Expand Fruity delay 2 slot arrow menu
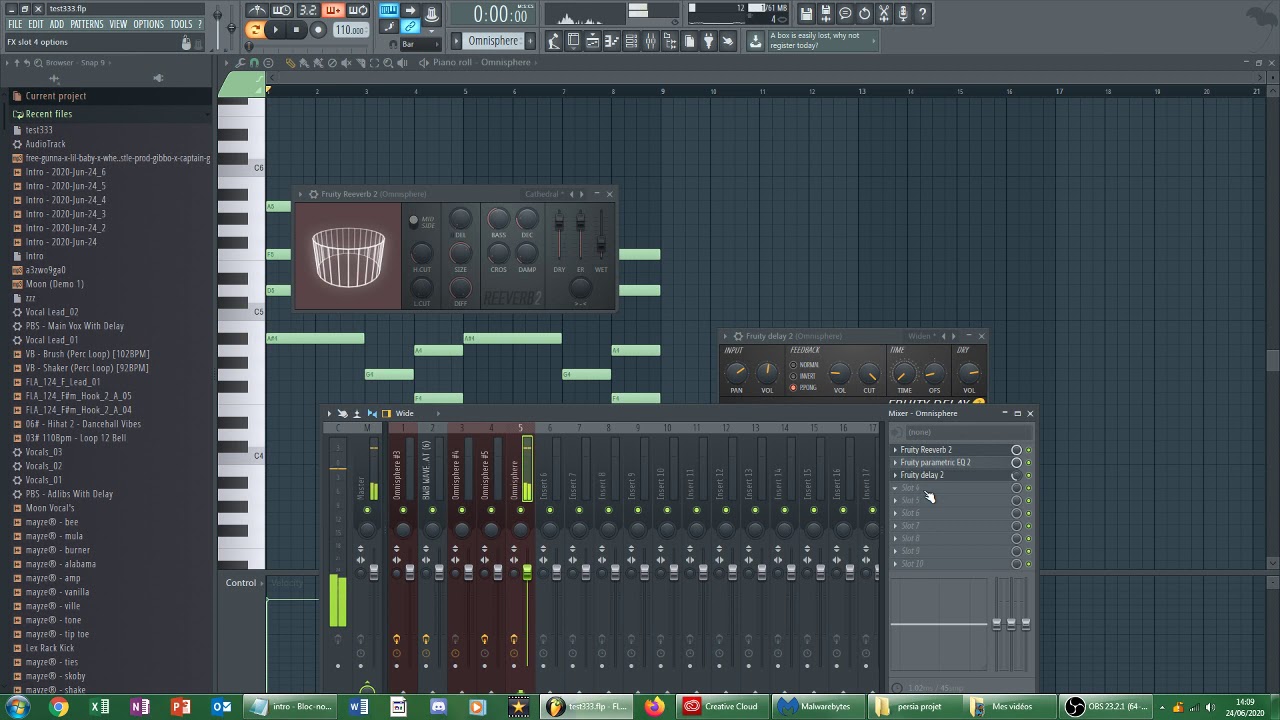1280x720 pixels. point(895,475)
